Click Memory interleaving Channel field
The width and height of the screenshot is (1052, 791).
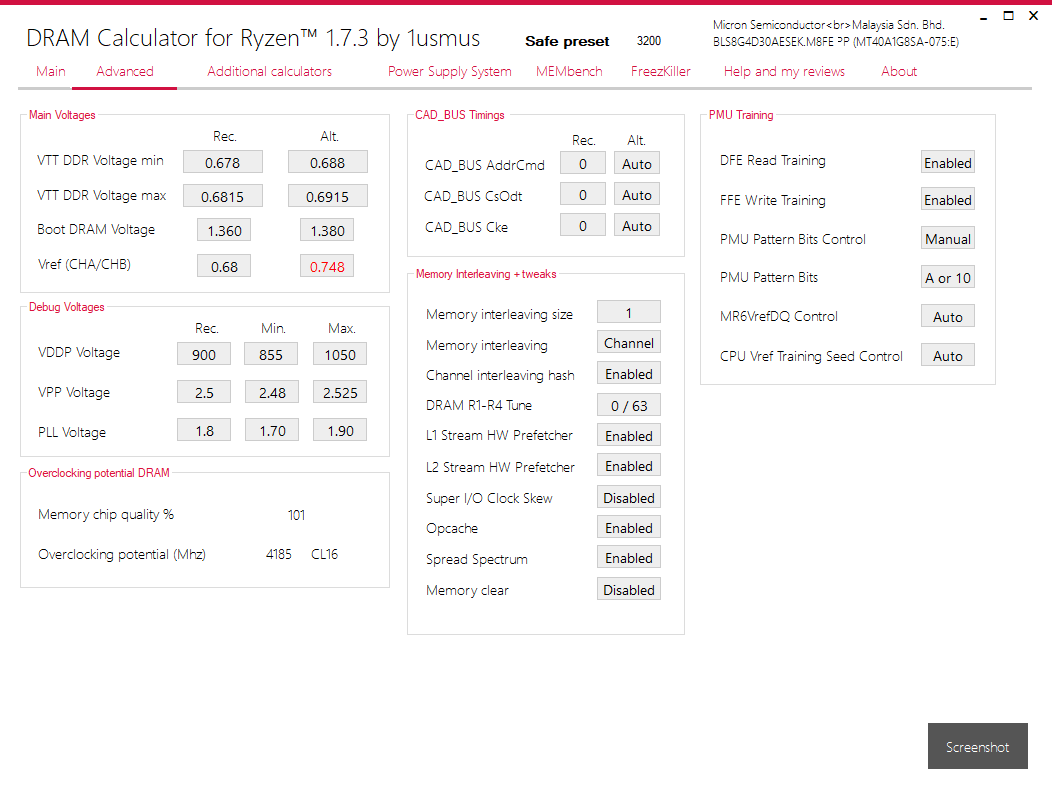(x=629, y=343)
